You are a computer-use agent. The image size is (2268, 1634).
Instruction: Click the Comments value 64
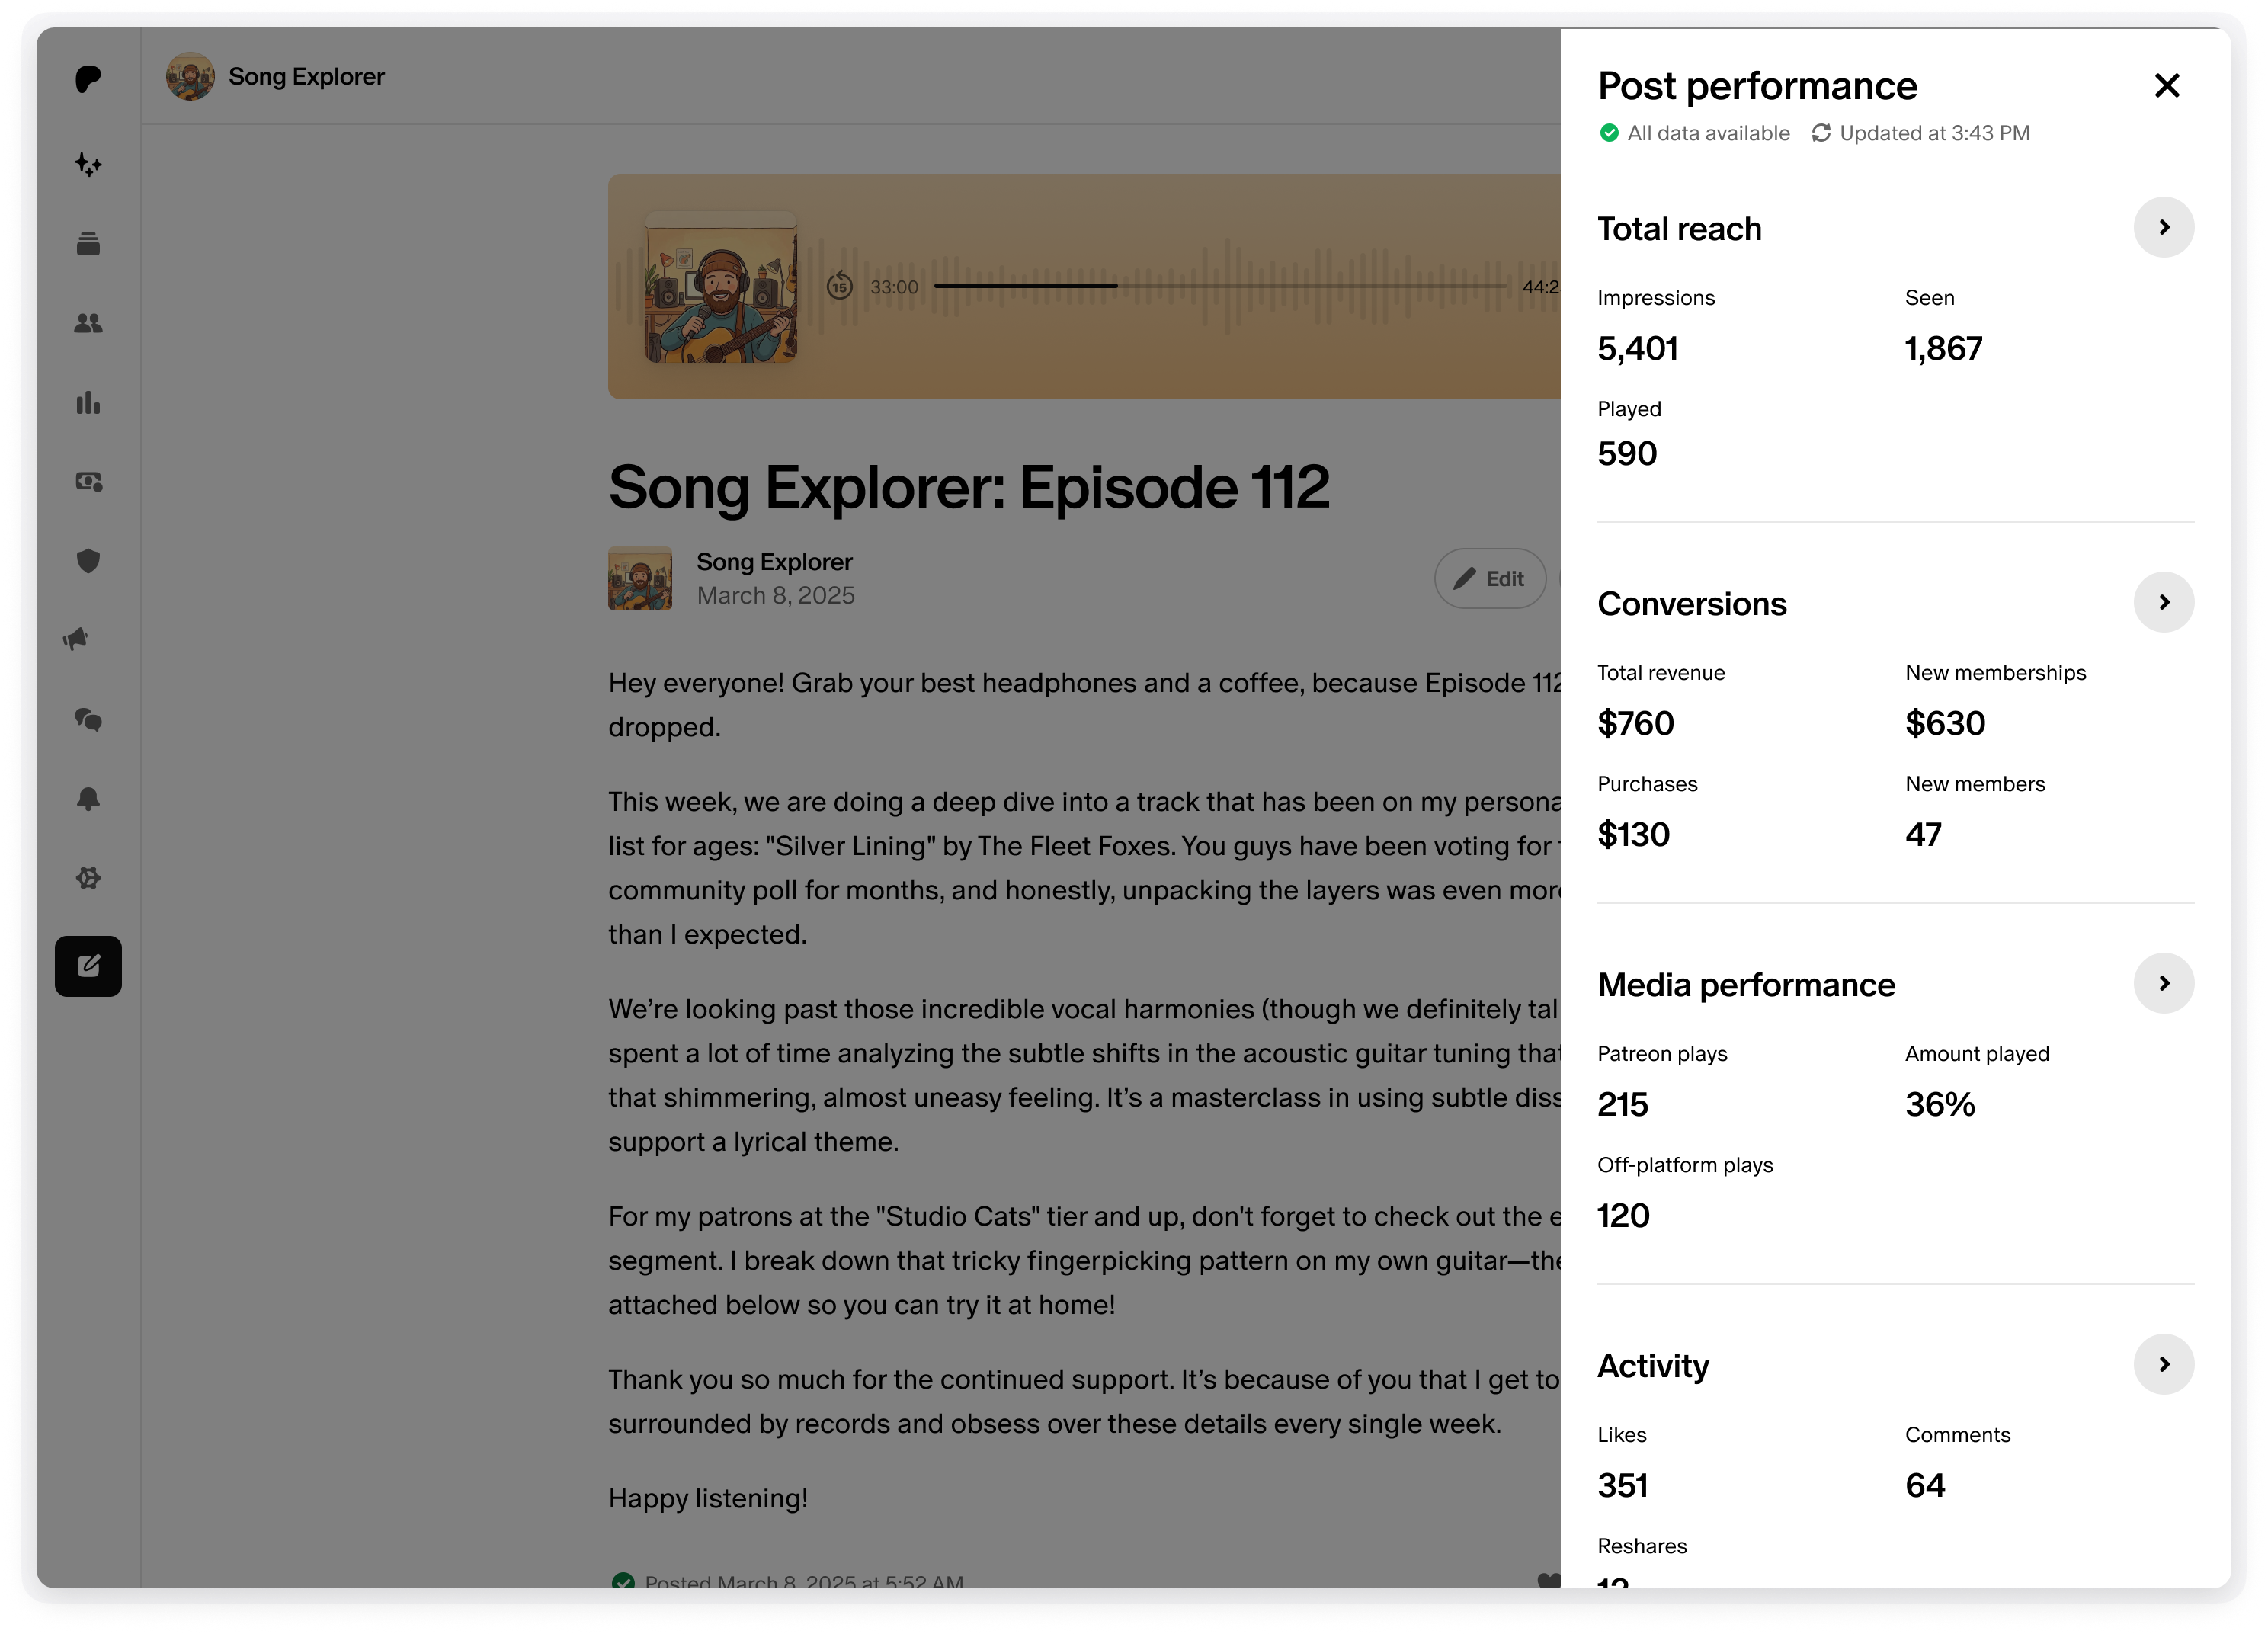coord(1925,1485)
